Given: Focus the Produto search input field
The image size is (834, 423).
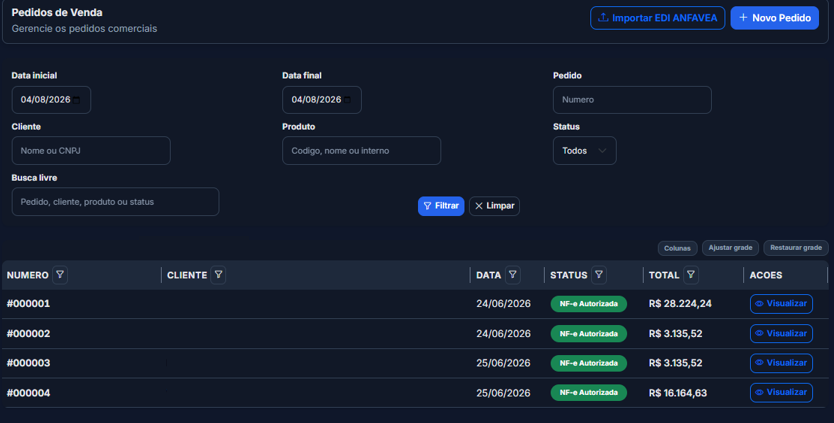Looking at the screenshot, I should 361,151.
